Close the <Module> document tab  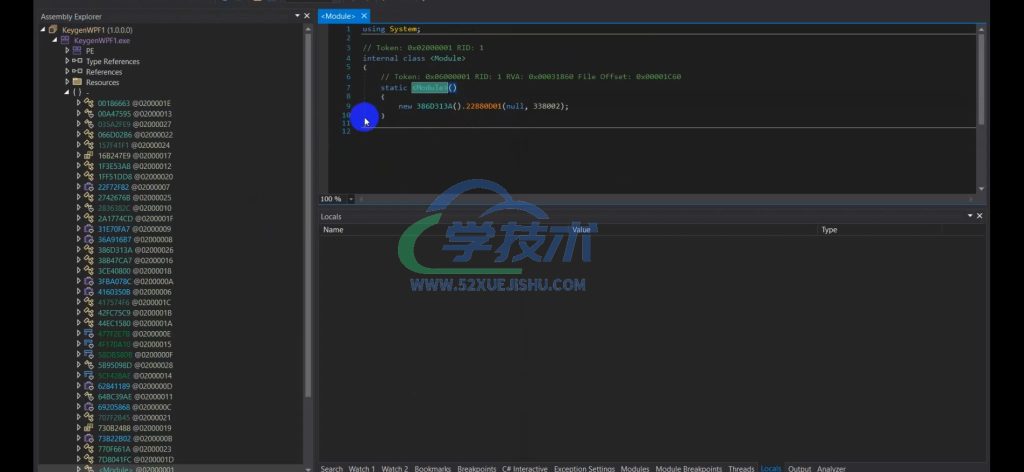click(x=364, y=16)
